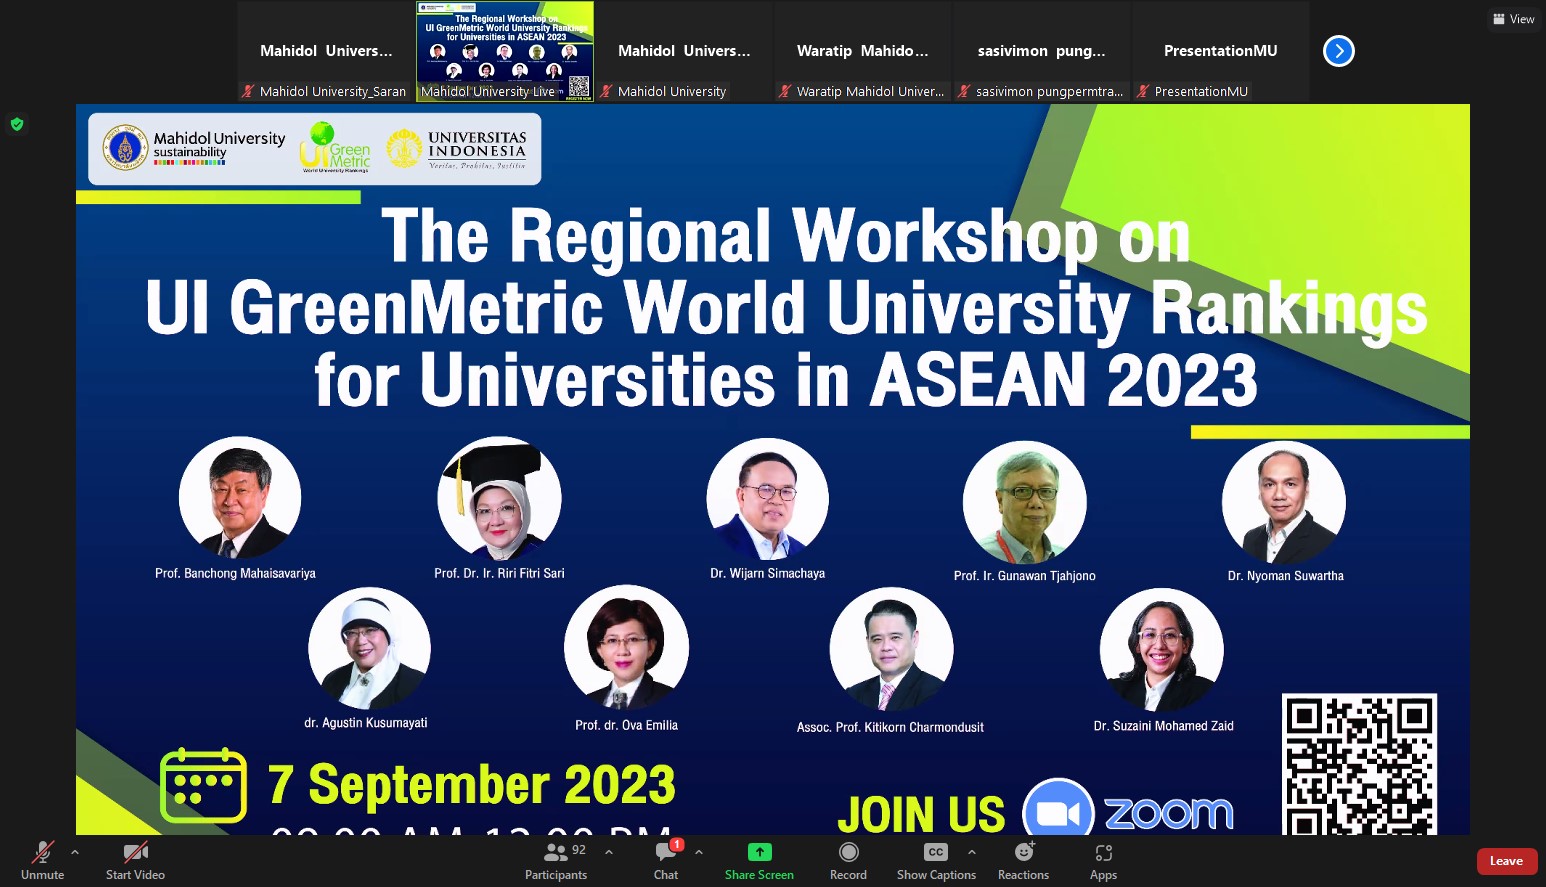Unmute the microphone
This screenshot has height=887, width=1546.
pyautogui.click(x=42, y=859)
